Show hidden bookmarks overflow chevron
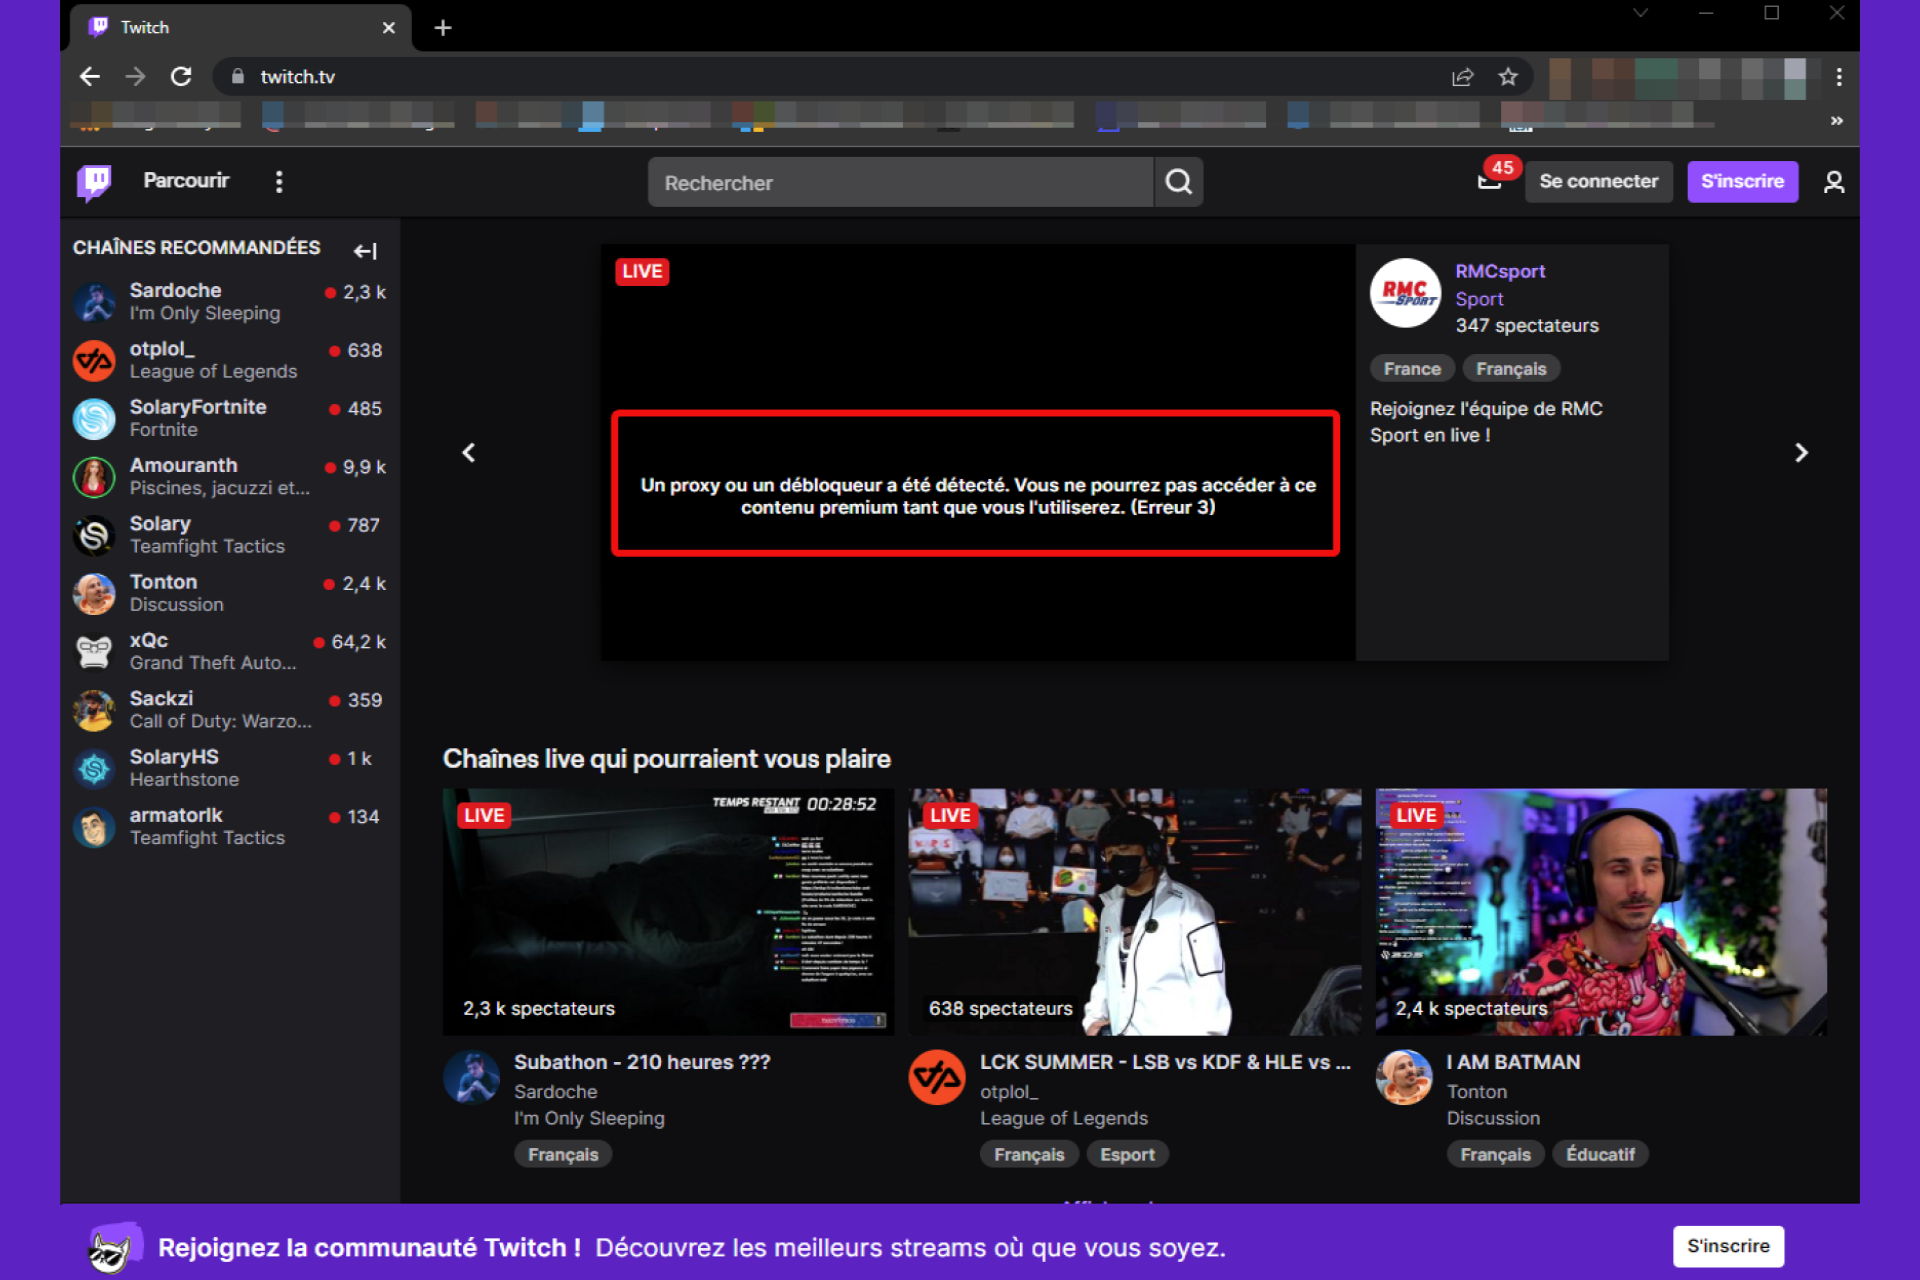 tap(1836, 120)
